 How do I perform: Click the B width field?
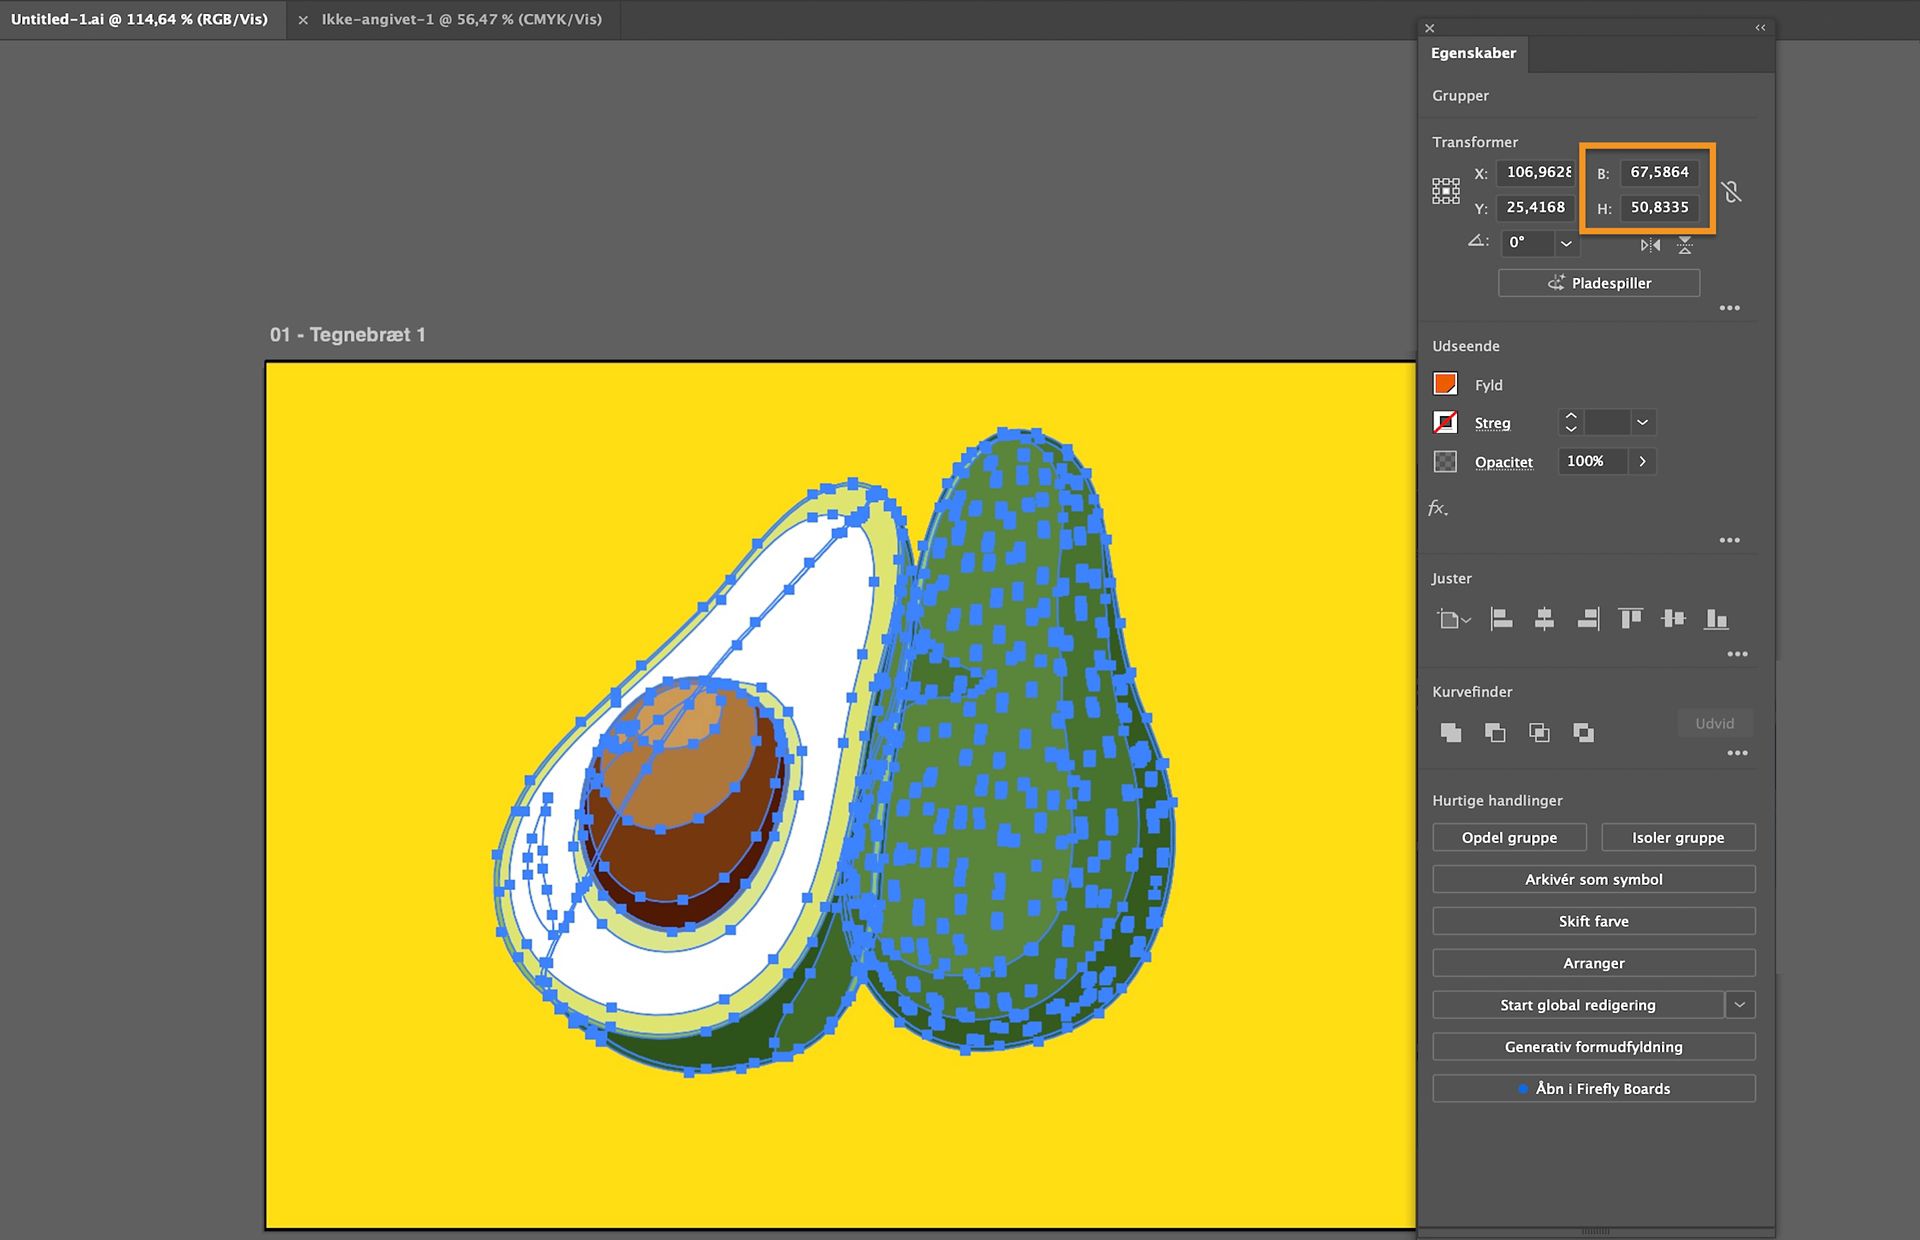tap(1660, 172)
